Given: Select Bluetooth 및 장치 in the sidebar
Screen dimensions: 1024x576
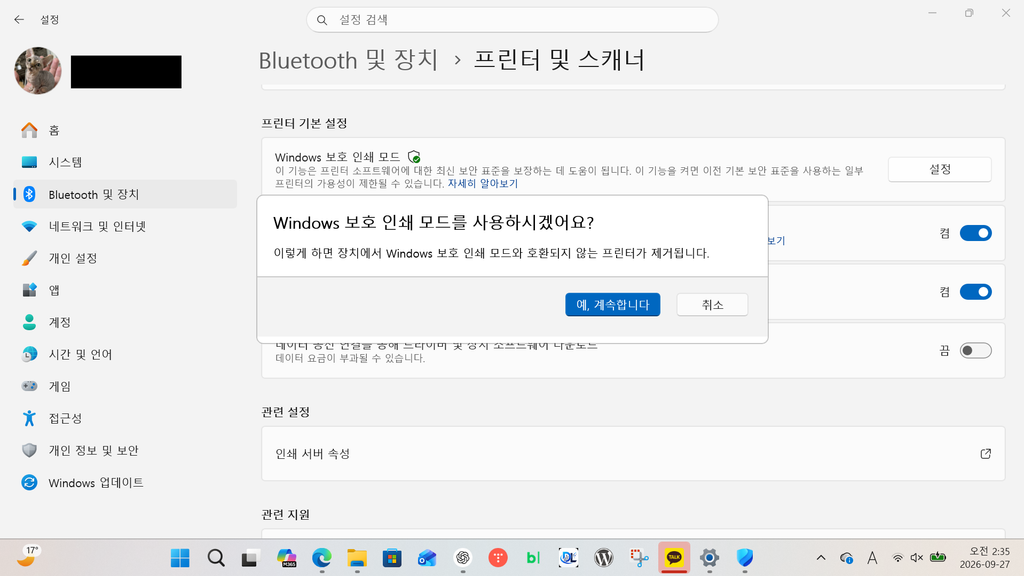Looking at the screenshot, I should [125, 195].
